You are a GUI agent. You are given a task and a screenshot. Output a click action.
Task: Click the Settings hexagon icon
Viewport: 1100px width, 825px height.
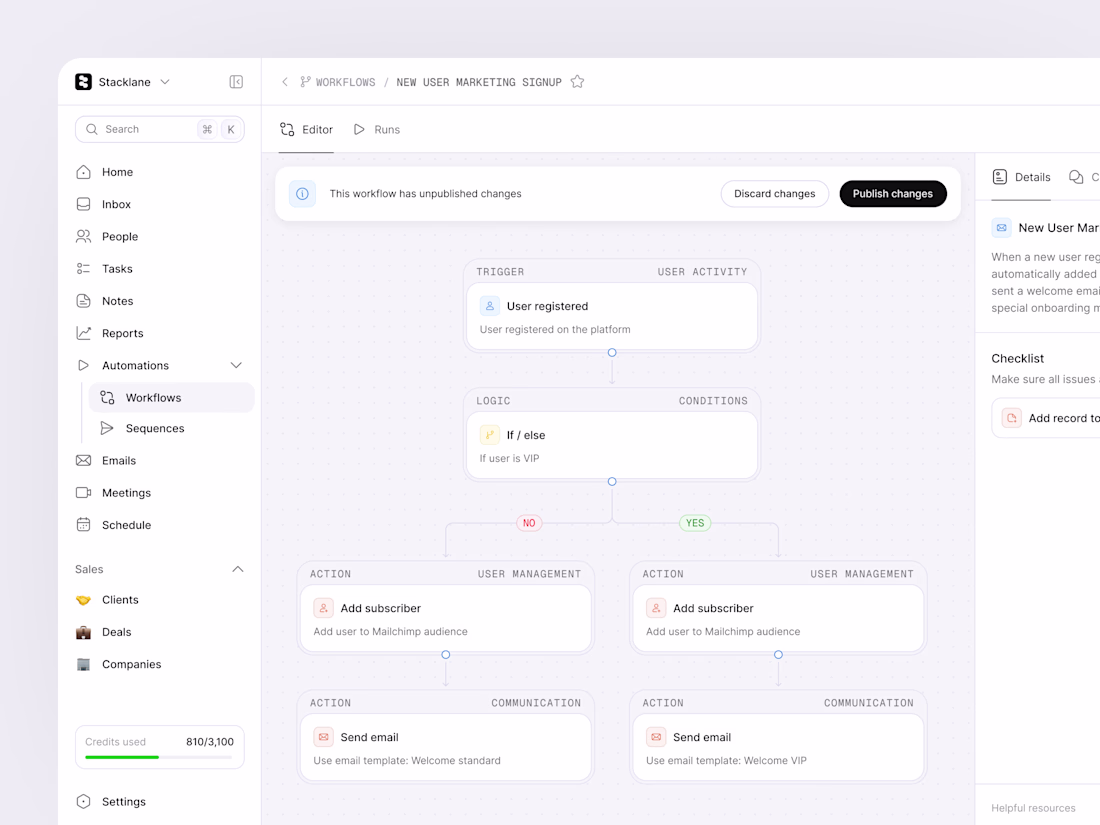click(83, 802)
